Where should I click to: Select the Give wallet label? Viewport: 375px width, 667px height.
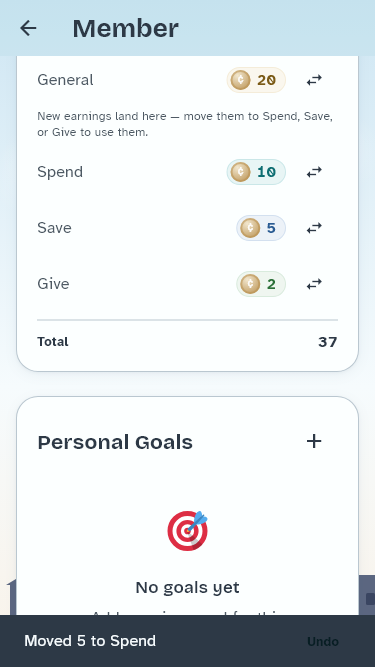[x=53, y=284]
